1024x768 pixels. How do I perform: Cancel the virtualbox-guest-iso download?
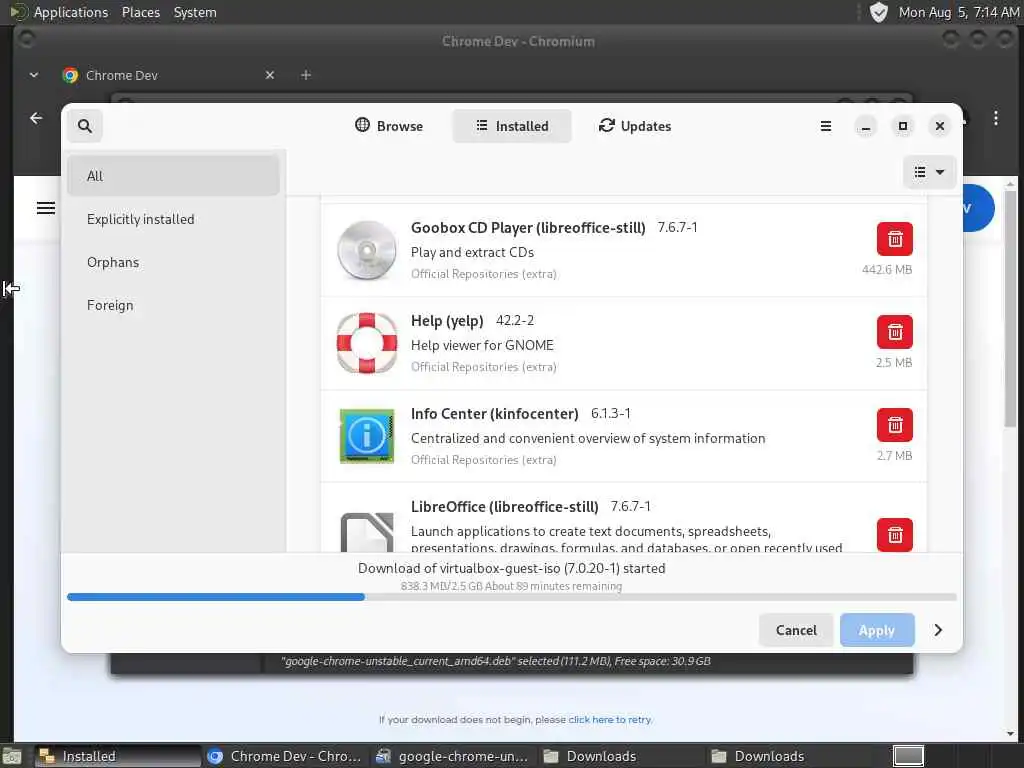[x=795, y=630]
